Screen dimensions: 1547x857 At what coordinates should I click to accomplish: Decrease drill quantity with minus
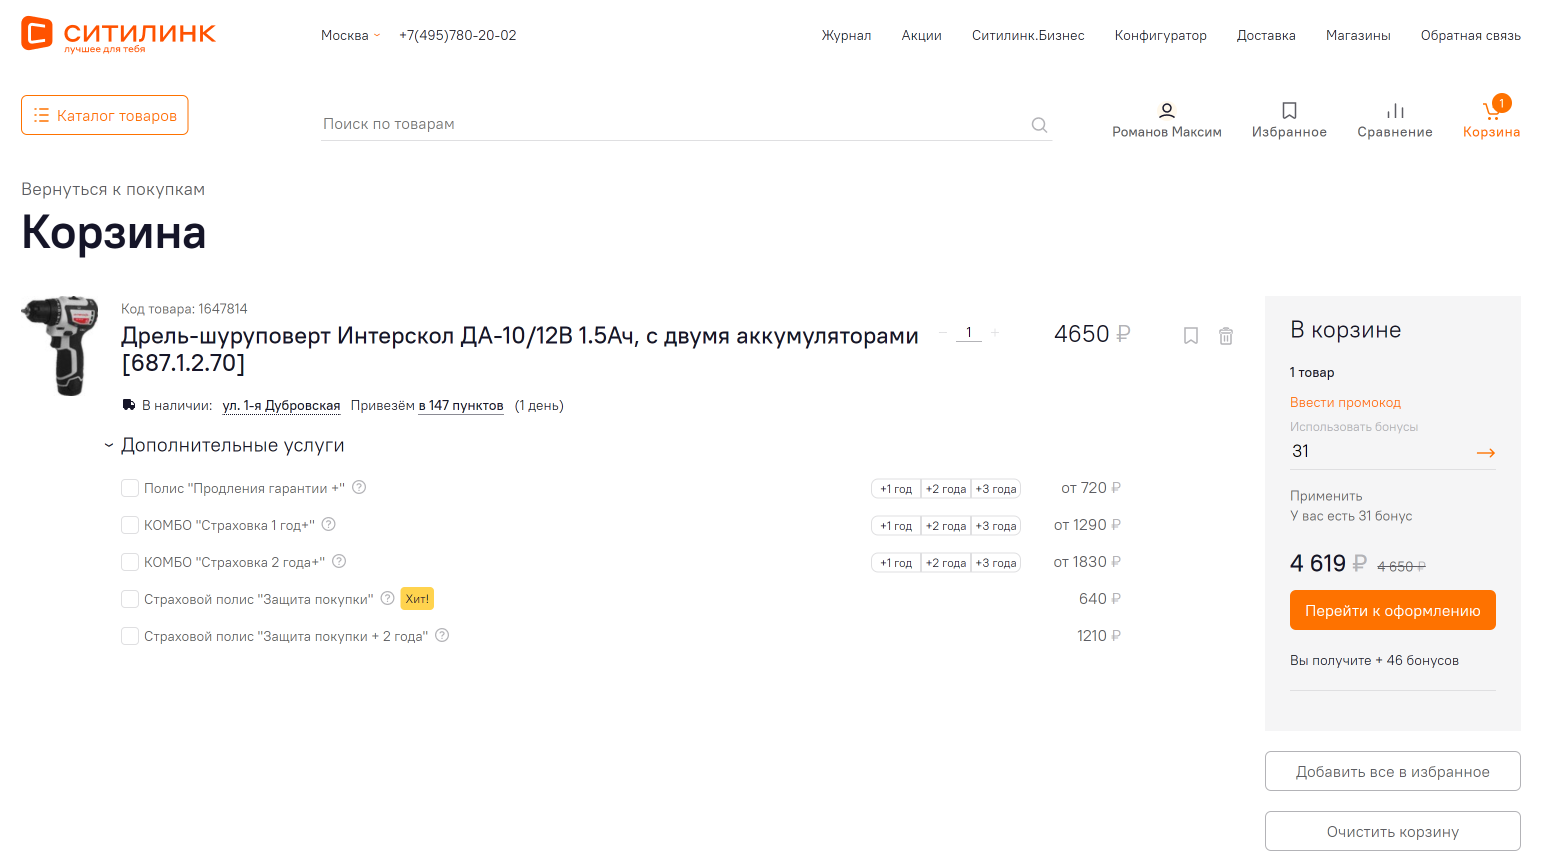(x=942, y=333)
